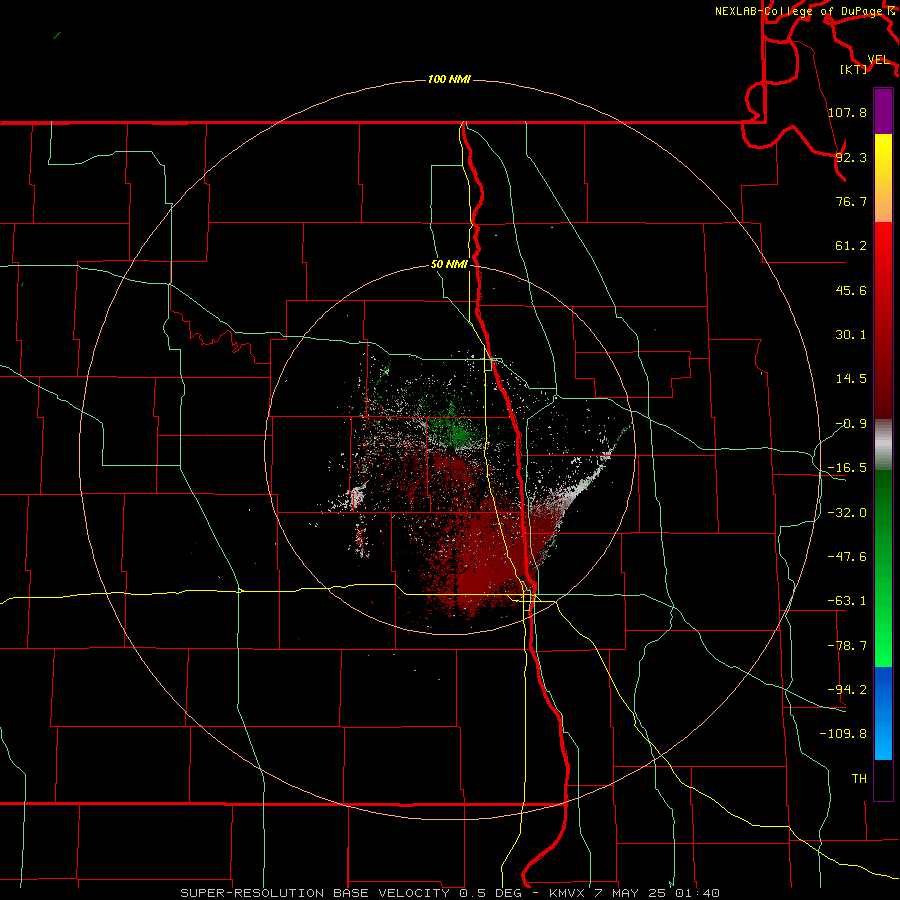900x900 pixels.
Task: Click the -109.8 legend value
Action: [x=843, y=734]
